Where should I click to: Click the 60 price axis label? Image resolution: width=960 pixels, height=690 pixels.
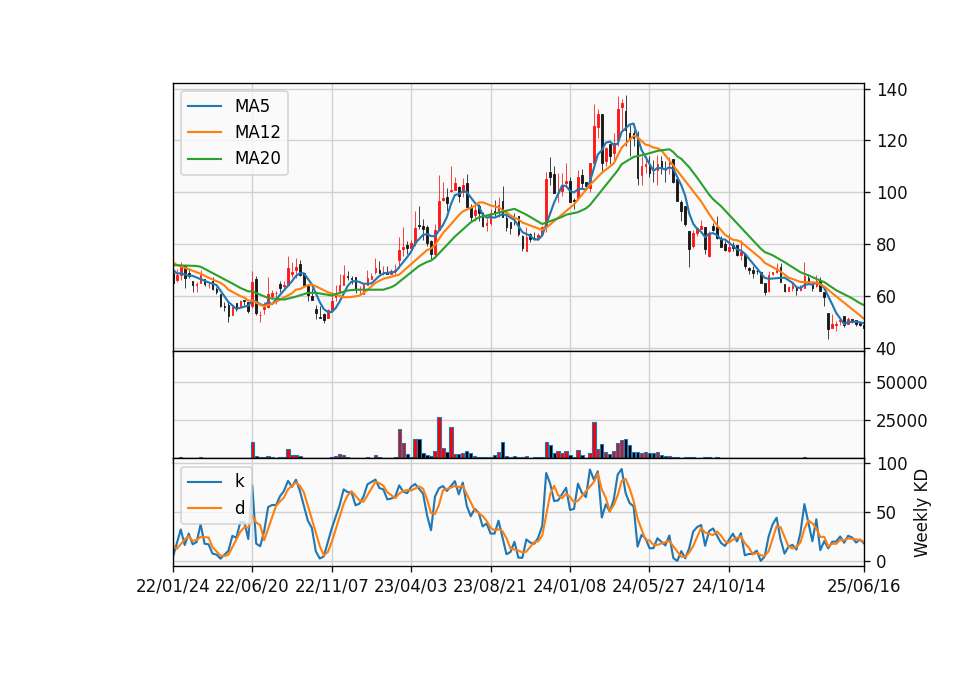(x=887, y=297)
